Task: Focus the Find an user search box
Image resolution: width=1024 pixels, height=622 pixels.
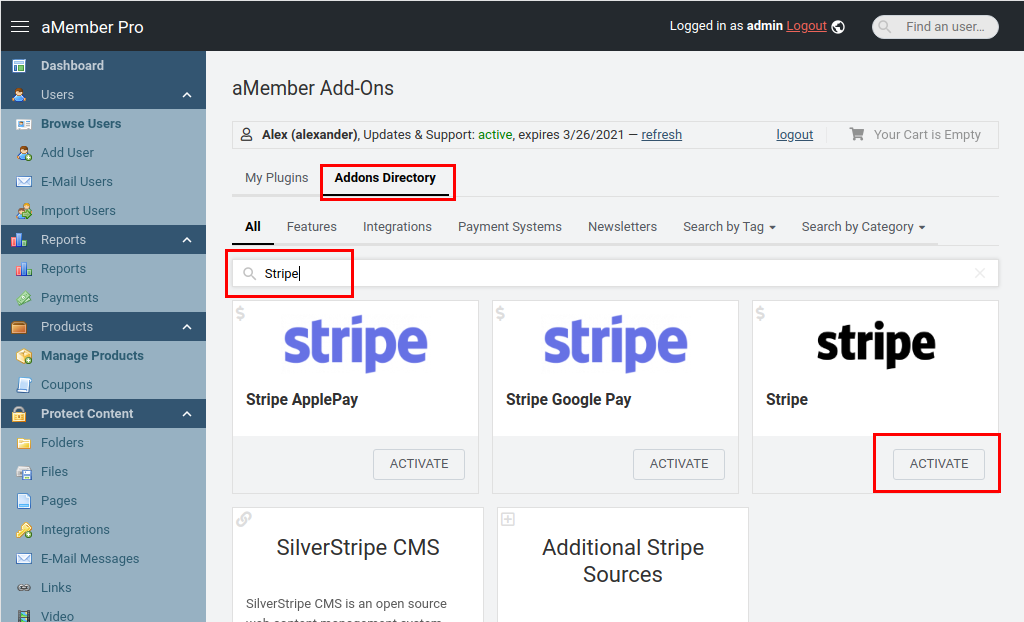Action: point(944,27)
